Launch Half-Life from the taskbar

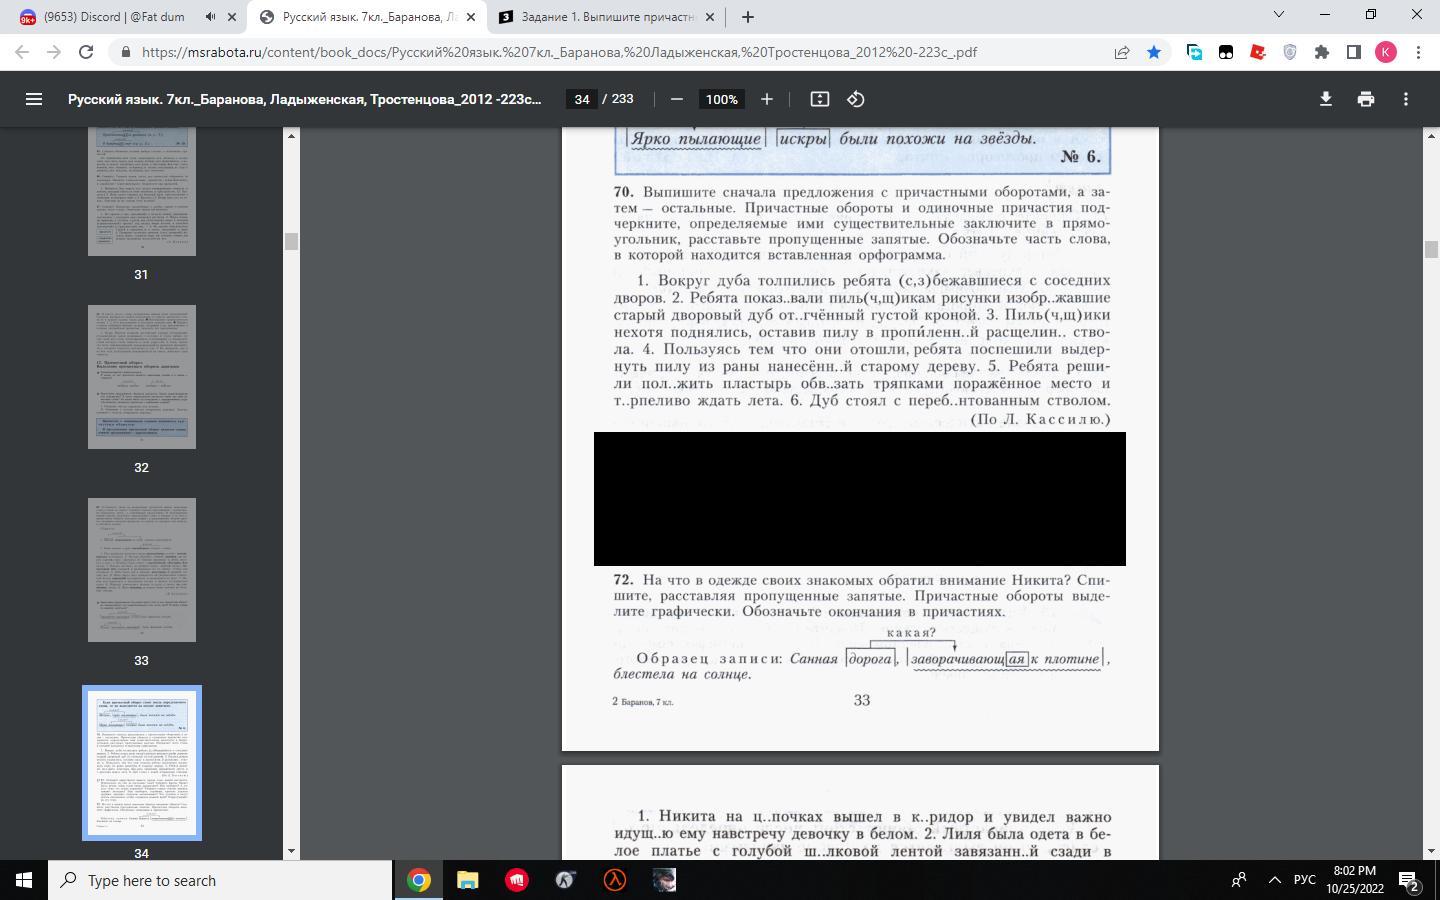[615, 880]
